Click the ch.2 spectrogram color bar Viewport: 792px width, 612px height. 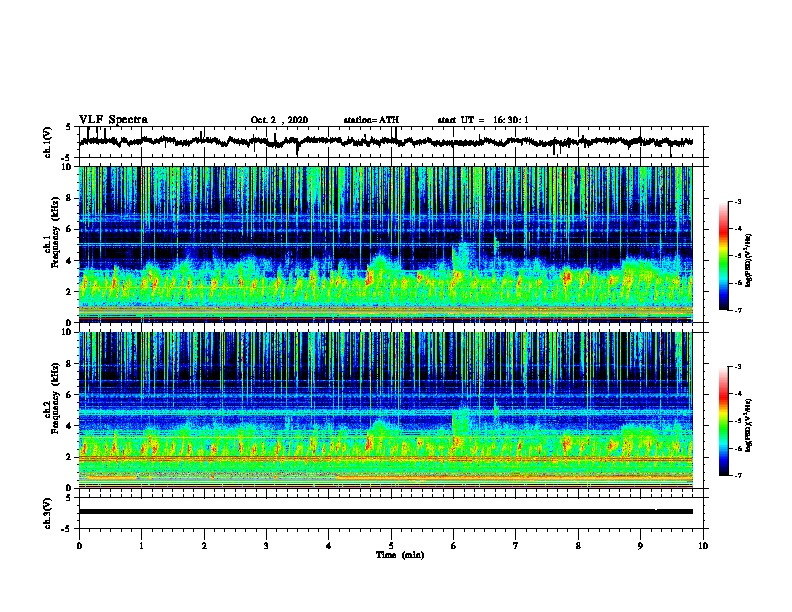[724, 421]
